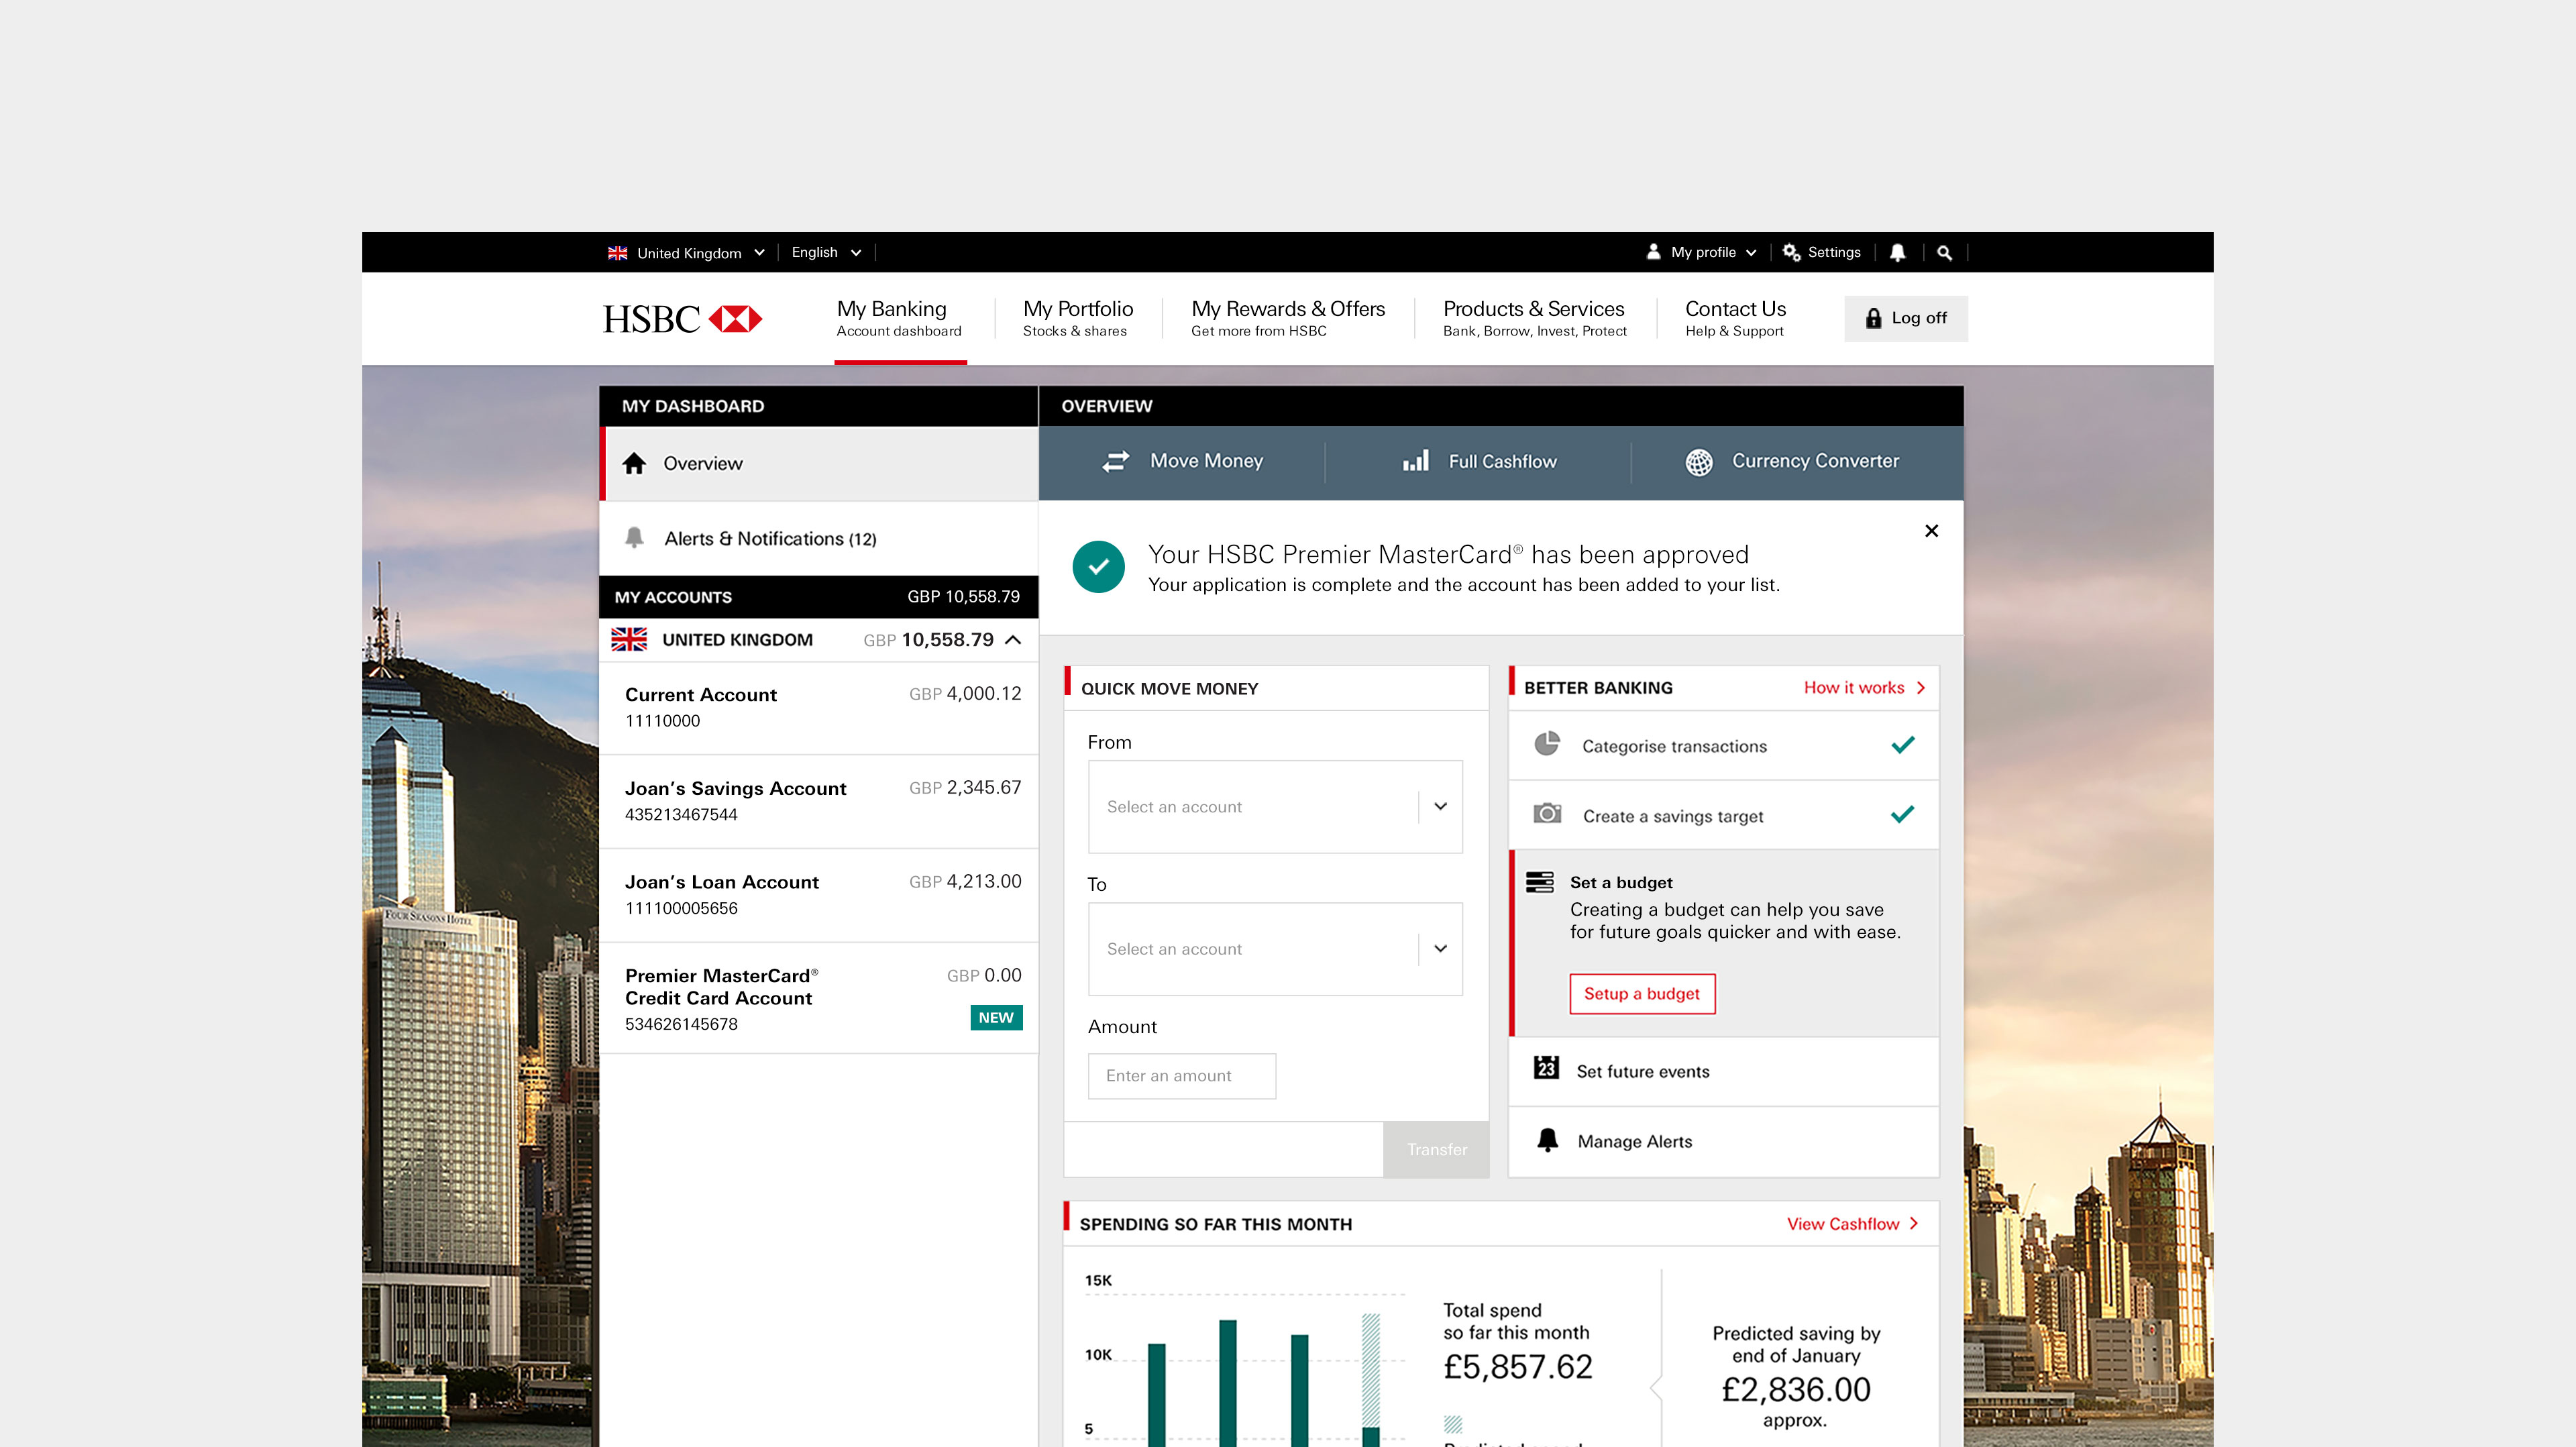Viewport: 2576px width, 1447px height.
Task: Click How it works chevron arrow
Action: click(1920, 688)
